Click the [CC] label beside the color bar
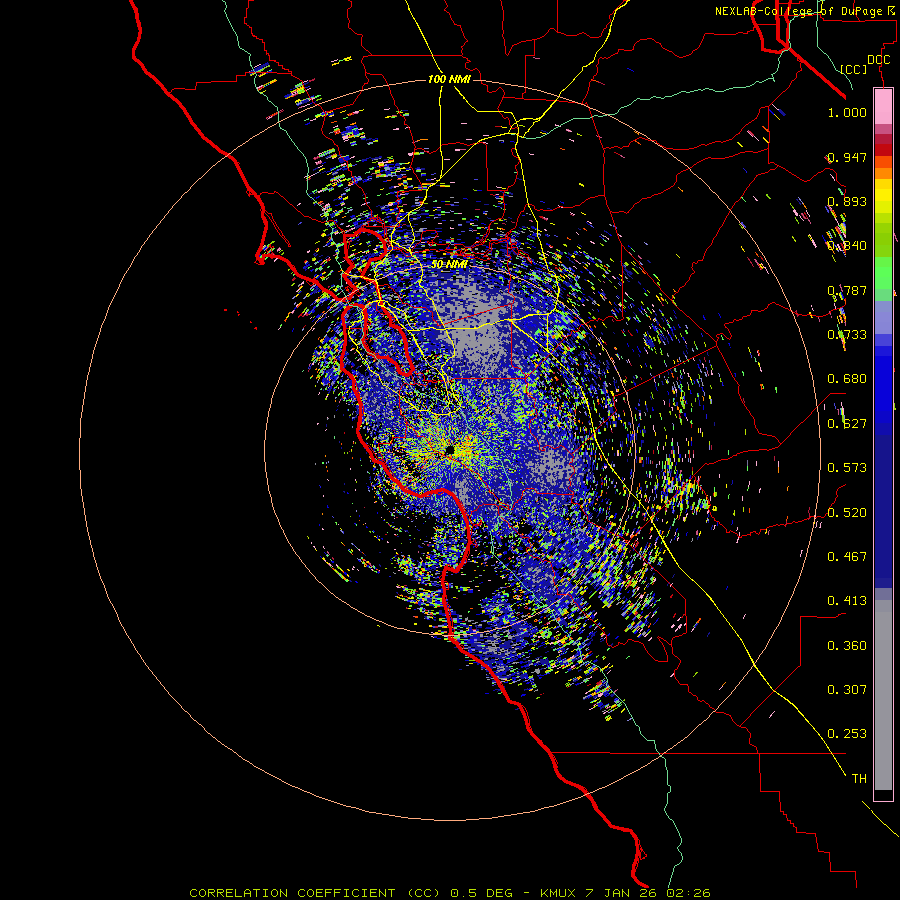900x900 pixels. click(854, 69)
